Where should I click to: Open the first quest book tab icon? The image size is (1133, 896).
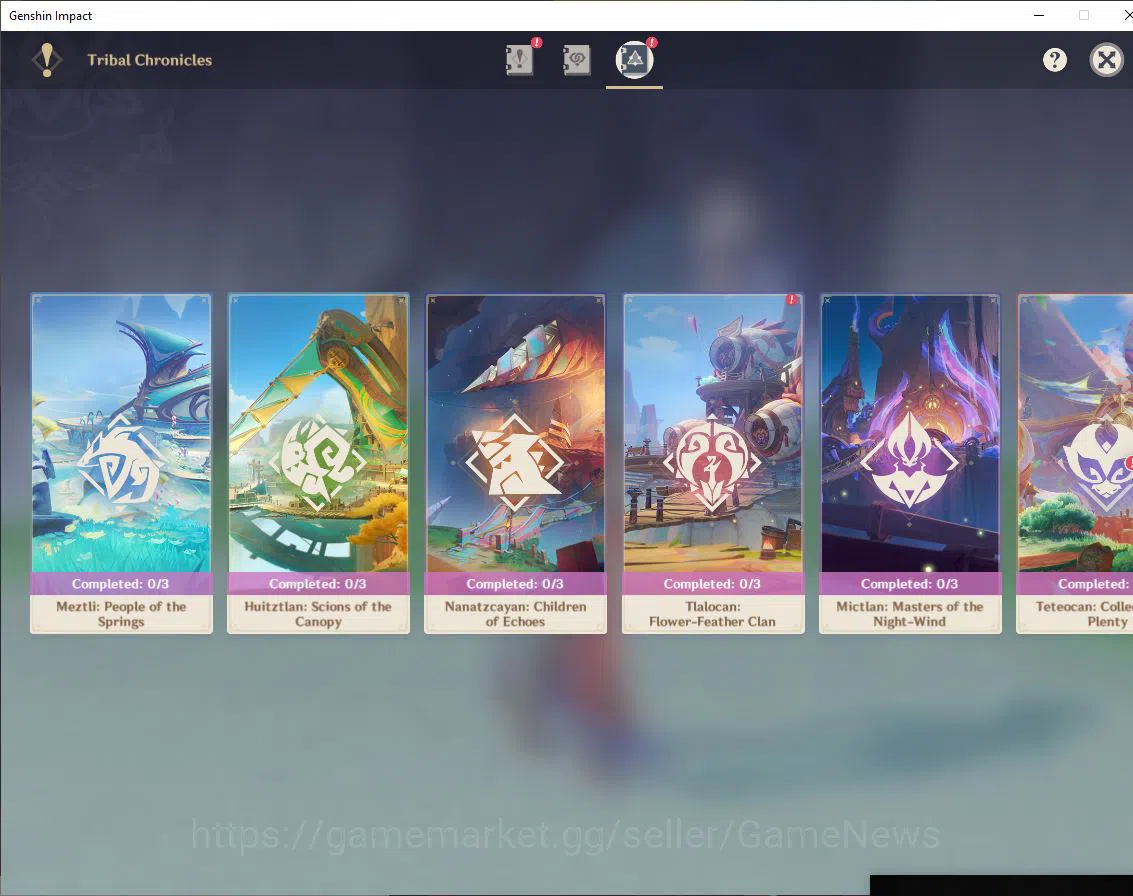pyautogui.click(x=520, y=59)
